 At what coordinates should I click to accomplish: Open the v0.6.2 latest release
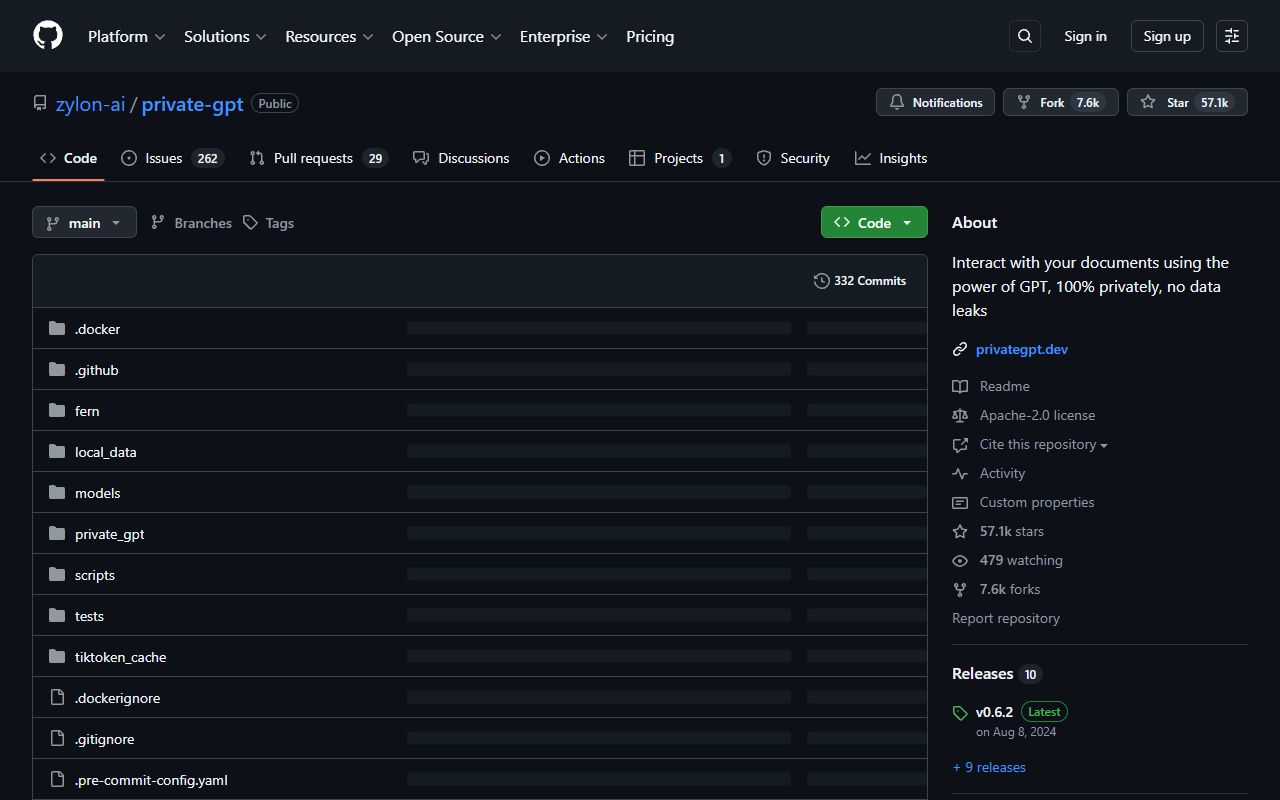(x=994, y=711)
